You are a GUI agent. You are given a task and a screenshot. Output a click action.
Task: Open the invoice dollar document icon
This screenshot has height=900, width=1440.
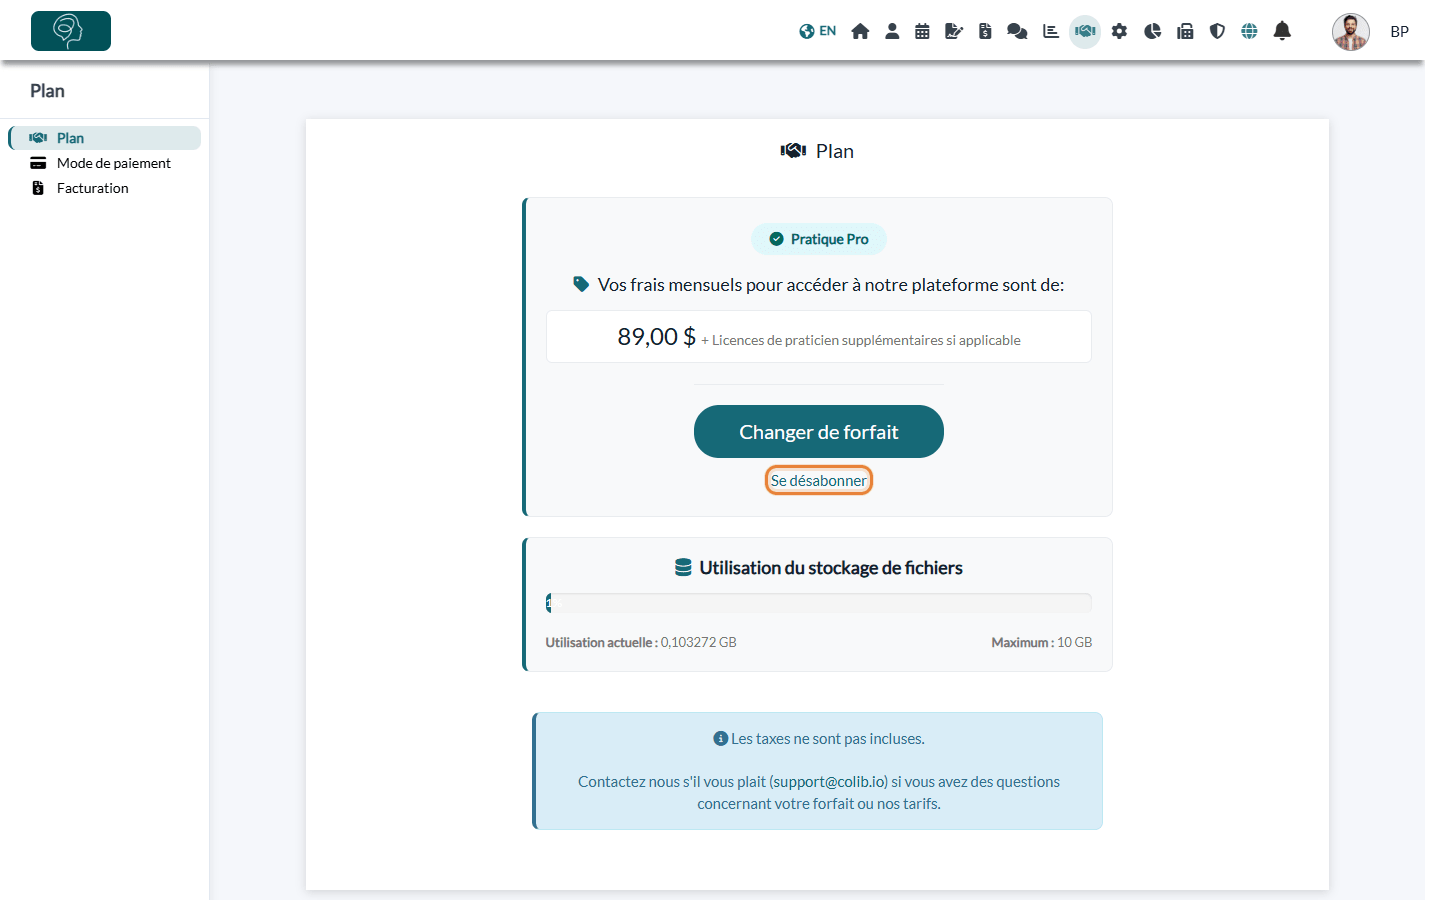(x=985, y=31)
